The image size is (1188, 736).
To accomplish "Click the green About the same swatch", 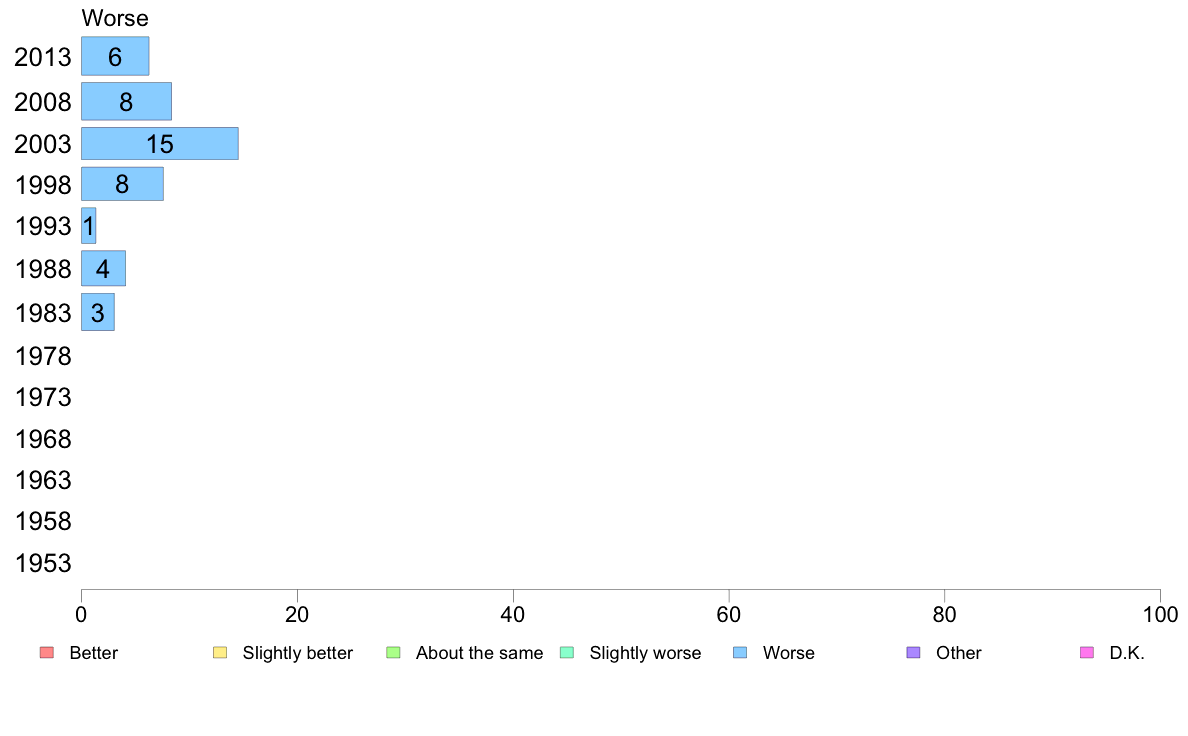I will coord(393,653).
